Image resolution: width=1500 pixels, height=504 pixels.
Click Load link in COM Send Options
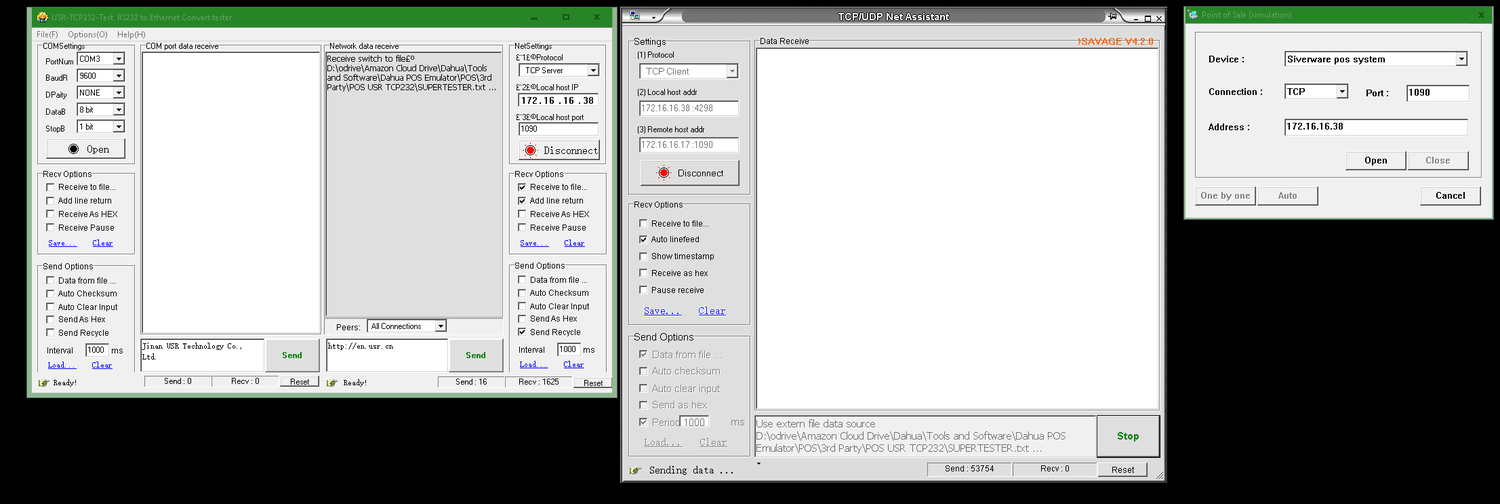[62, 365]
